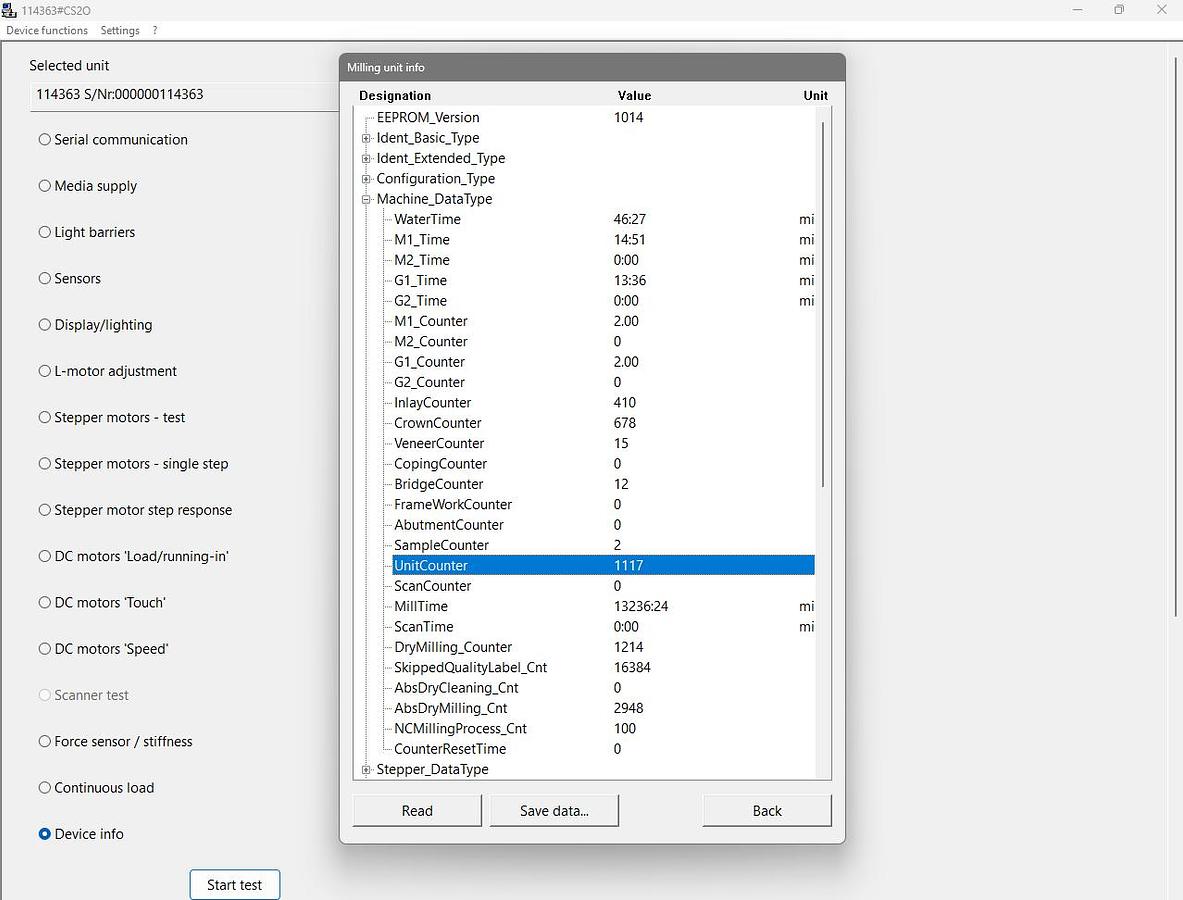Select Device info radio button
The image size is (1183, 900).
[x=81, y=834]
